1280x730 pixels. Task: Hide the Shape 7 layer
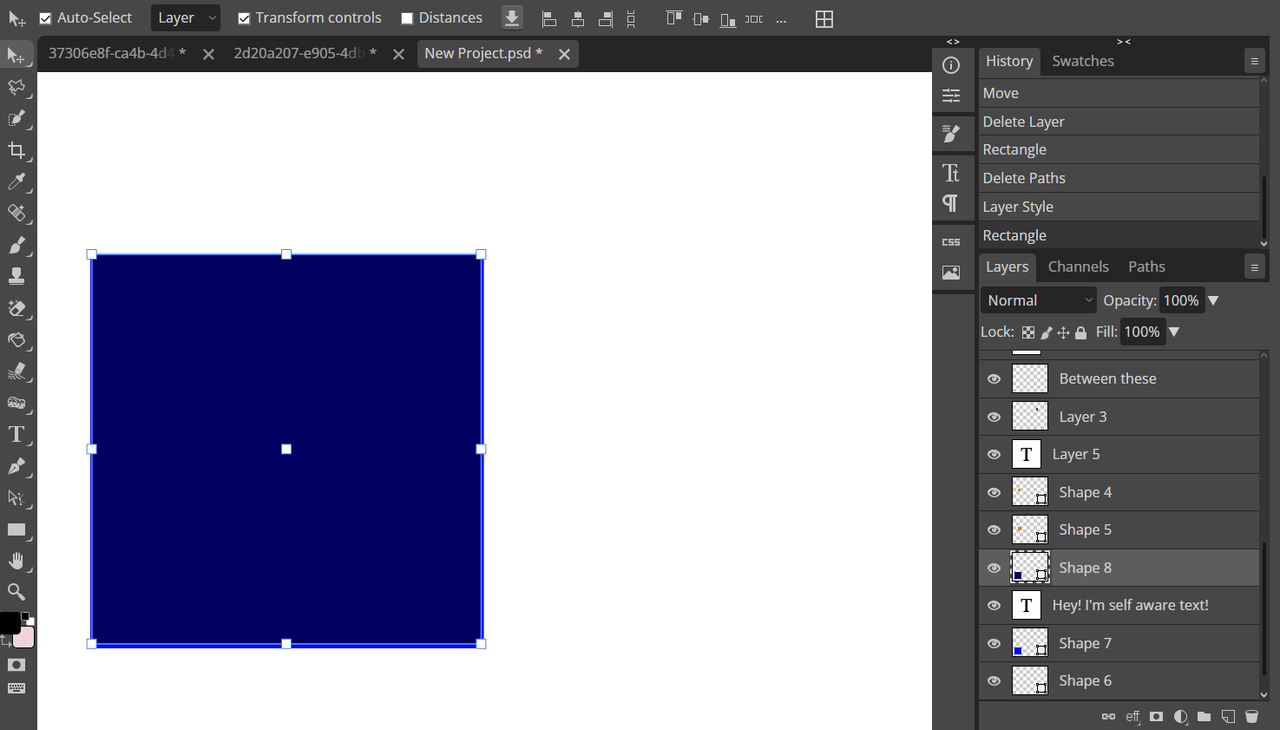point(994,644)
